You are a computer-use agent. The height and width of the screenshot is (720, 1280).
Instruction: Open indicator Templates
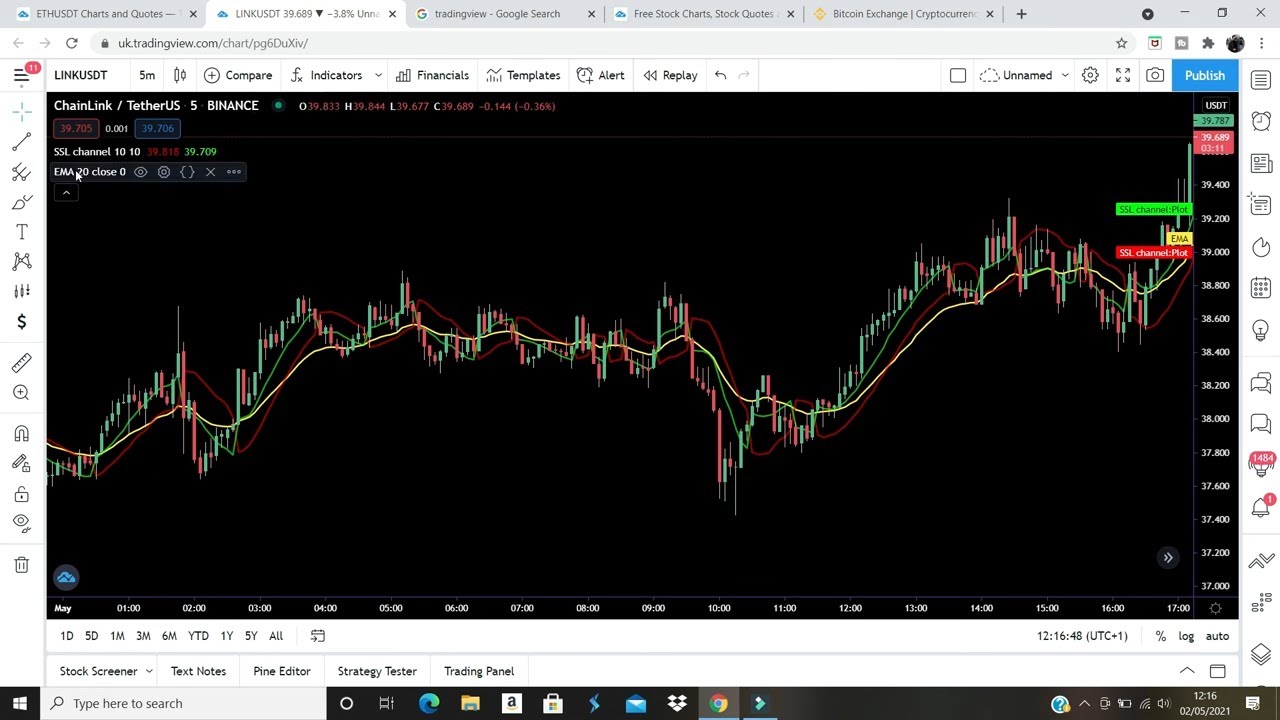(523, 75)
